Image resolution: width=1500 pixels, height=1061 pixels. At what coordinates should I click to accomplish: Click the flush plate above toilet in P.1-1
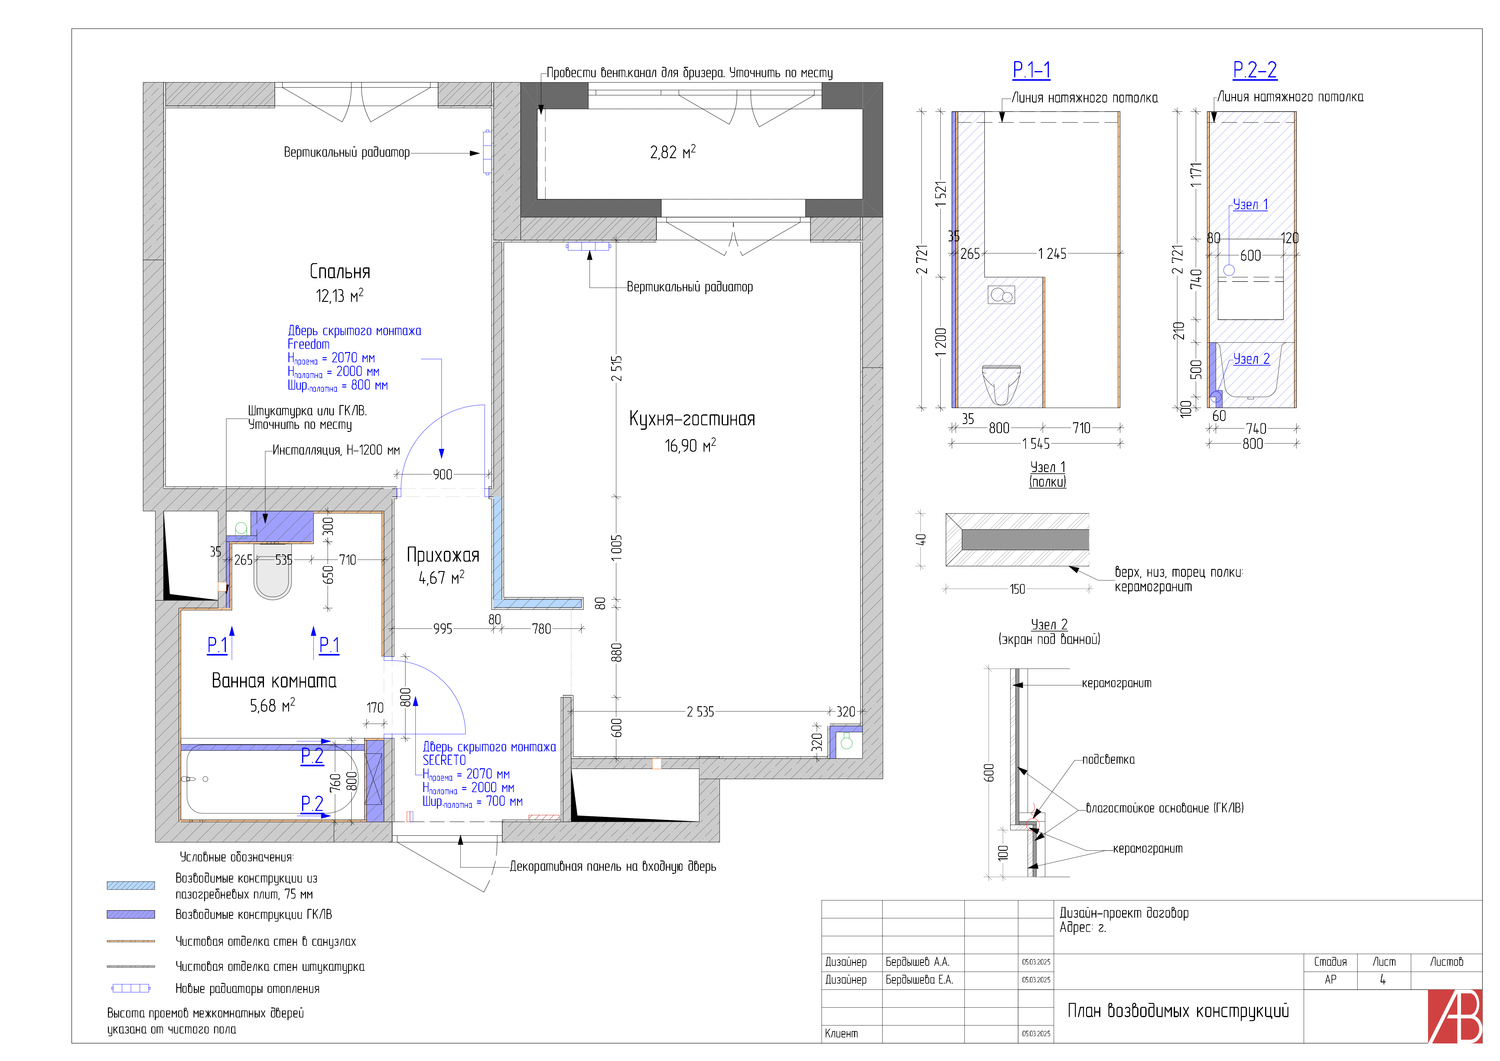1001,295
